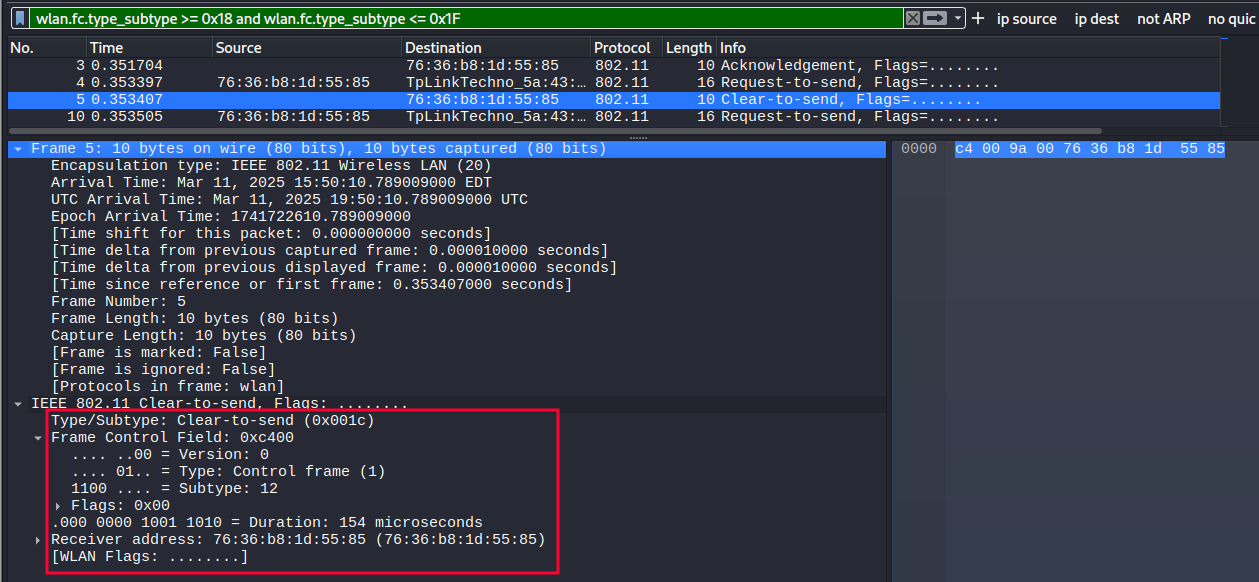Expand the Receiver address node
Viewport: 1259px width, 582px height.
click(39, 540)
